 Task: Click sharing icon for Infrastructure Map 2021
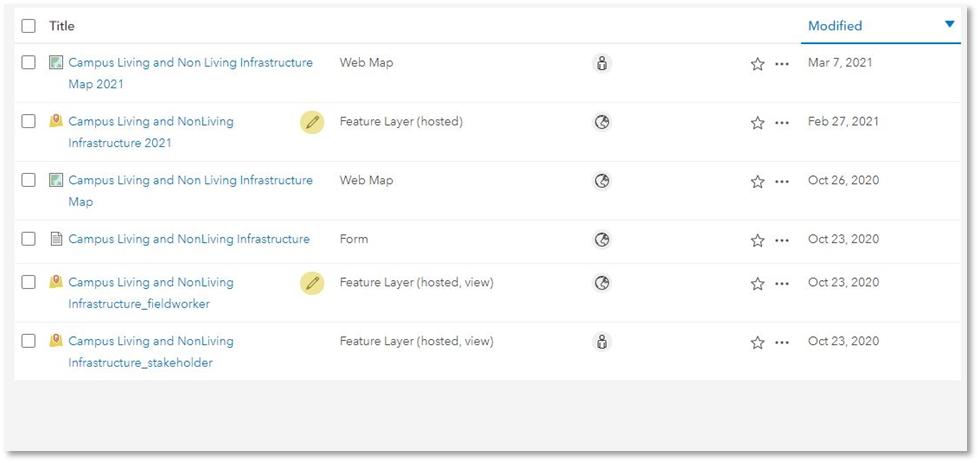[x=602, y=63]
